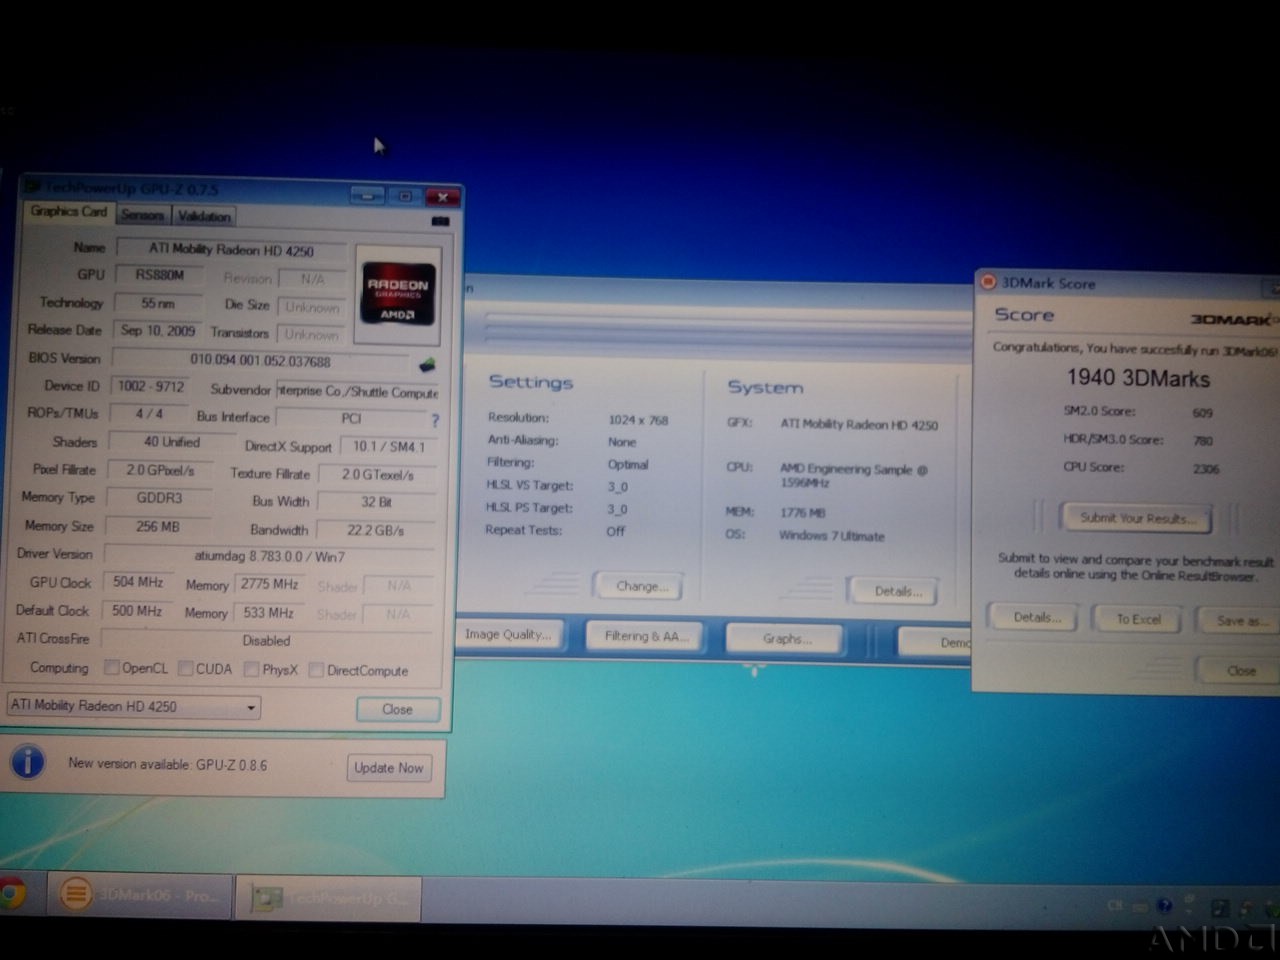Click the Windows 7 Ultimate OS text
This screenshot has width=1280, height=960.
pyautogui.click(x=831, y=536)
